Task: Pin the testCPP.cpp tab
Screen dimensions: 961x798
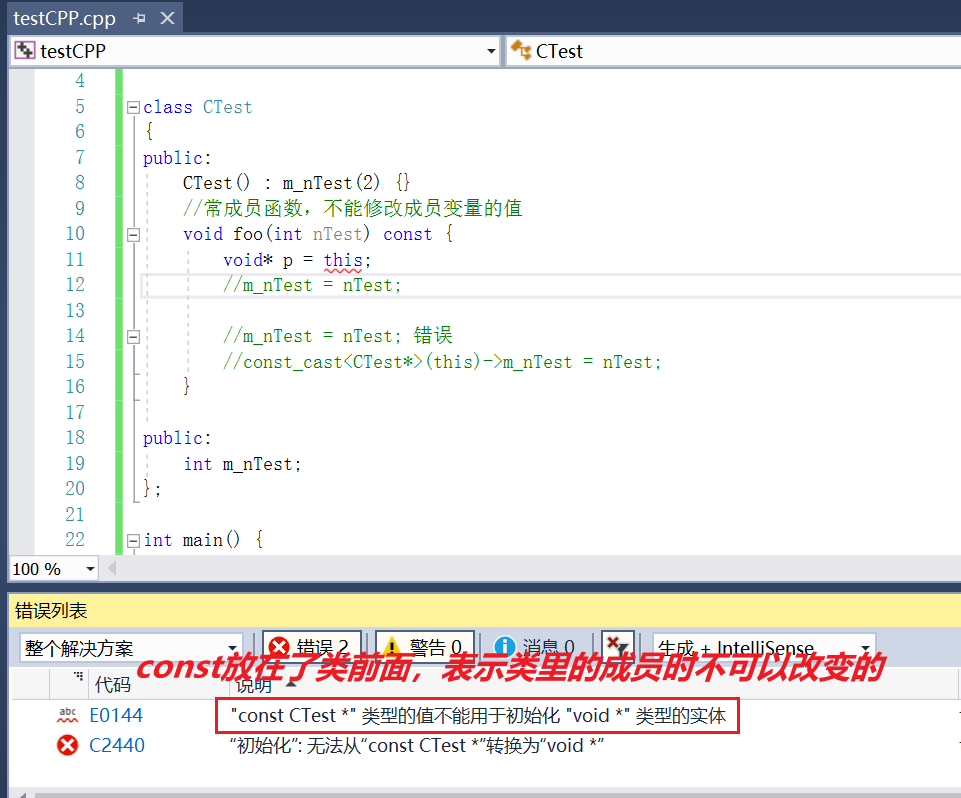Action: (140, 18)
